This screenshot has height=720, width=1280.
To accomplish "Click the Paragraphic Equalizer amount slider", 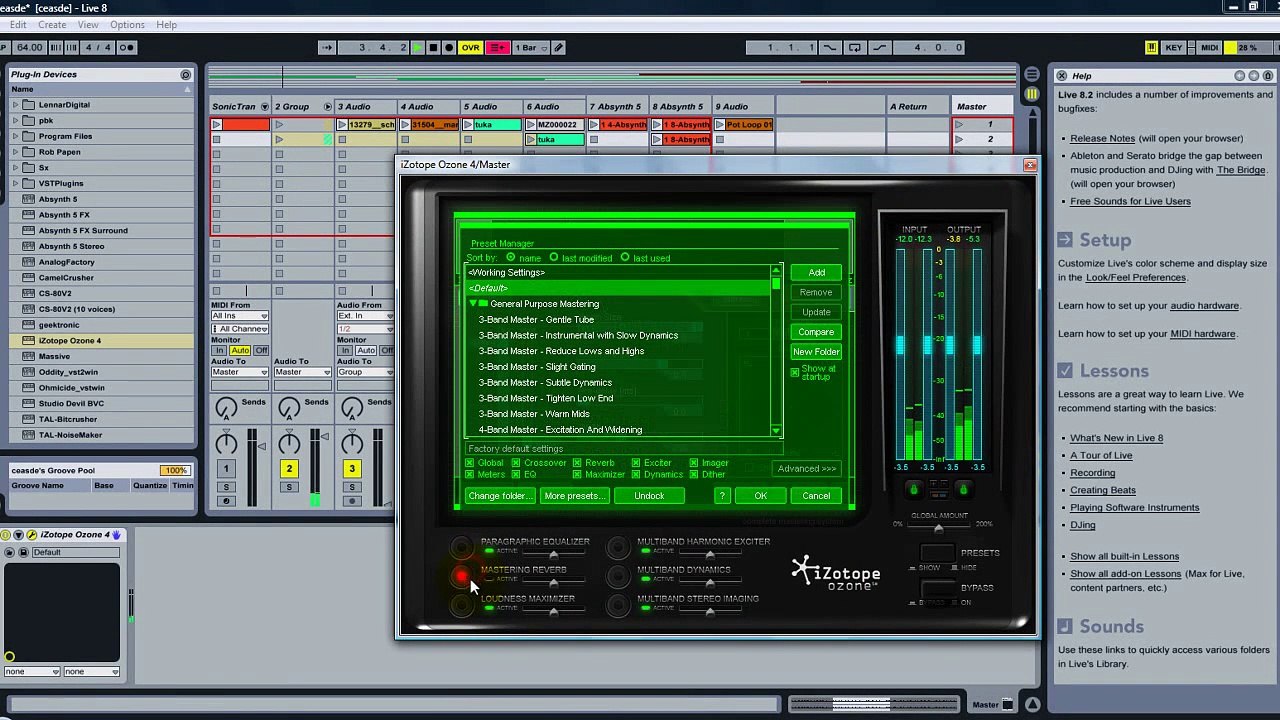I will coord(553,555).
